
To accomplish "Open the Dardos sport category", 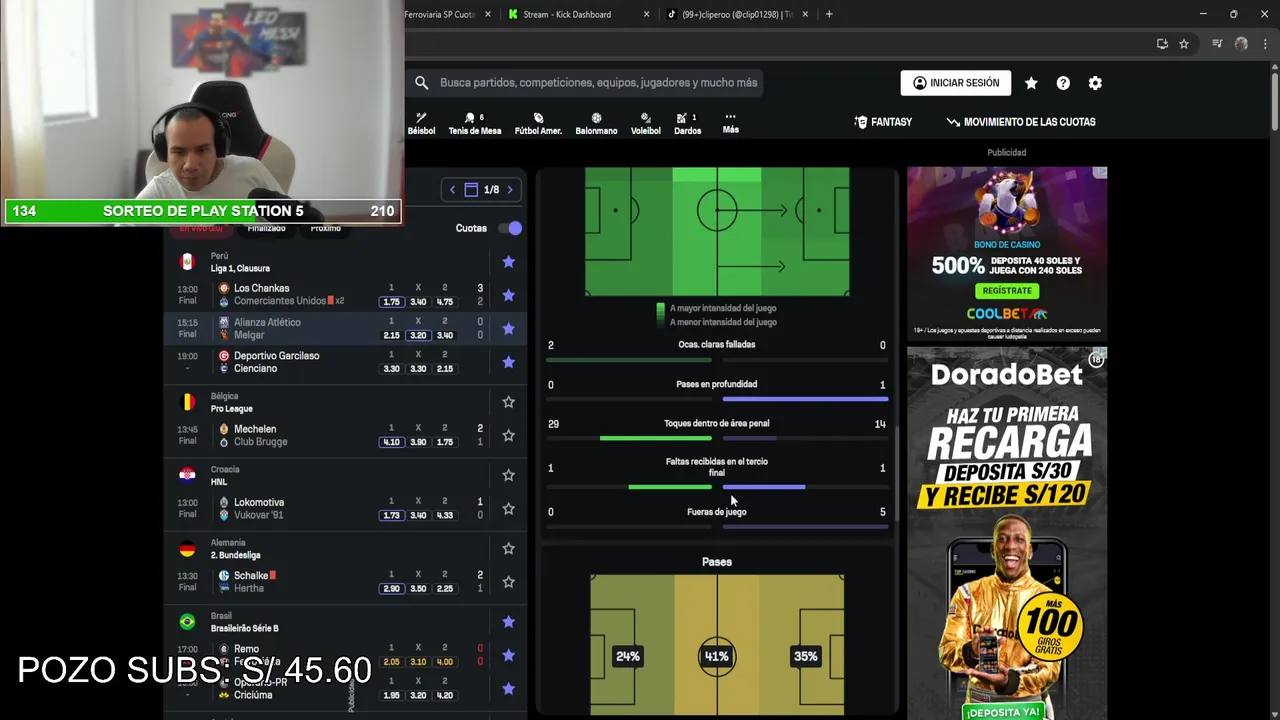I will (x=687, y=123).
